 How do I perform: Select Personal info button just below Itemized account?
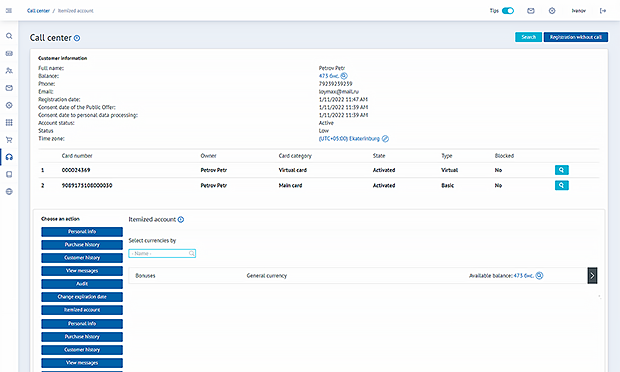[82, 324]
